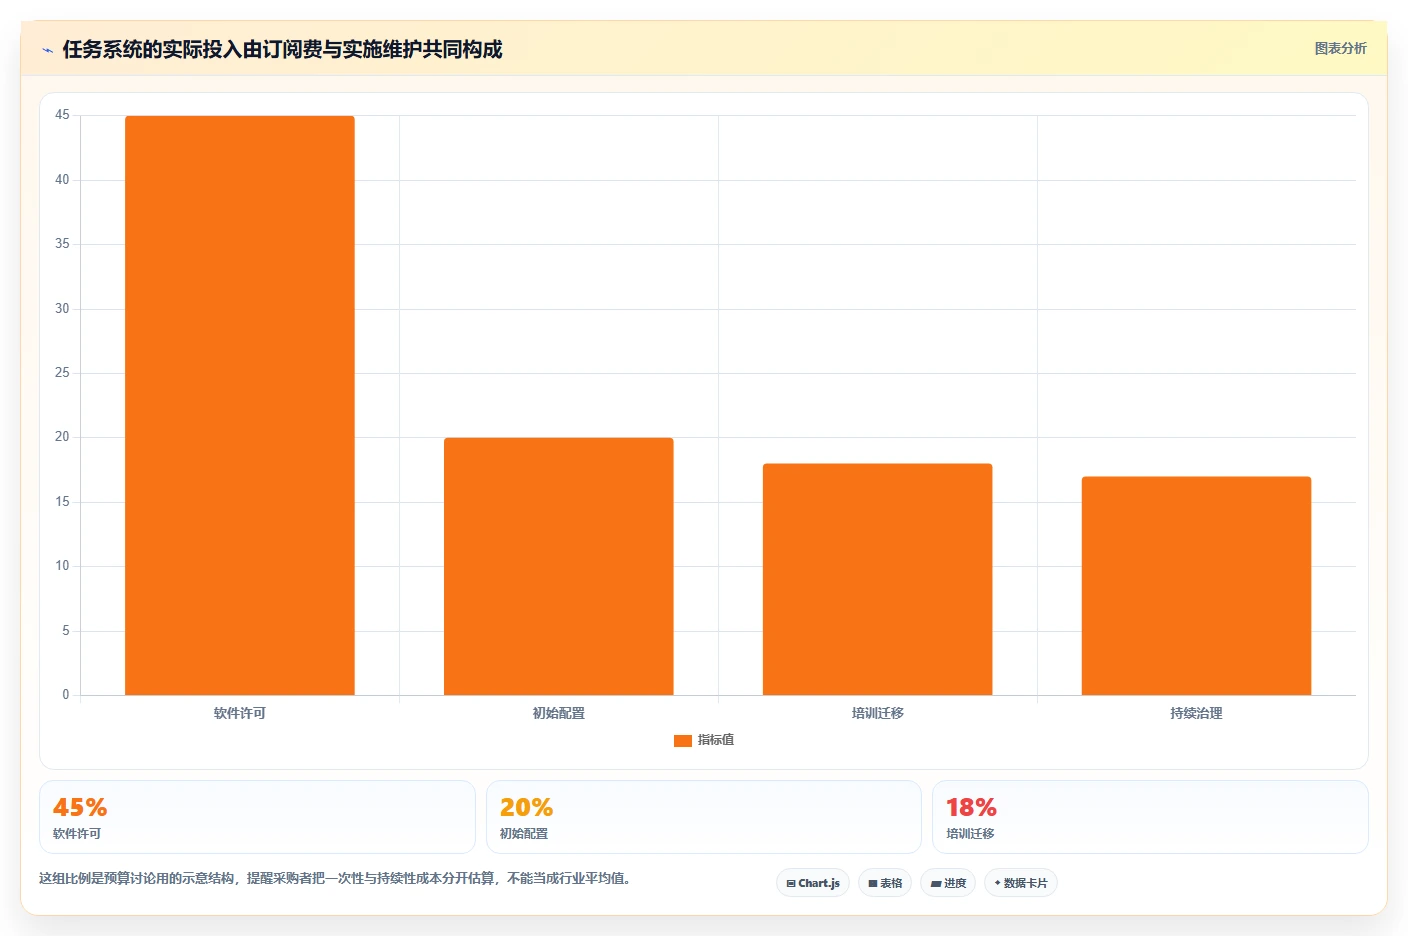Open the 18% 培训迁移 stat card
This screenshot has width=1408, height=936.
point(1150,817)
